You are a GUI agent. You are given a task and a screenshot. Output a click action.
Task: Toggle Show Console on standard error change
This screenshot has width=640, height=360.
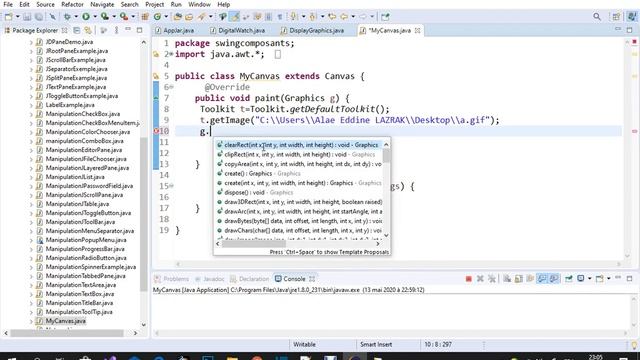coord(554,279)
